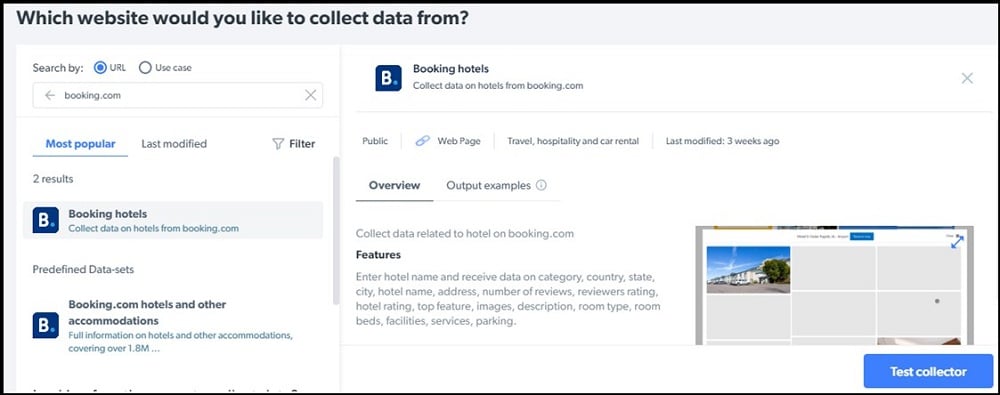Click the 'Predefined Data-sets' heading

coord(84,269)
